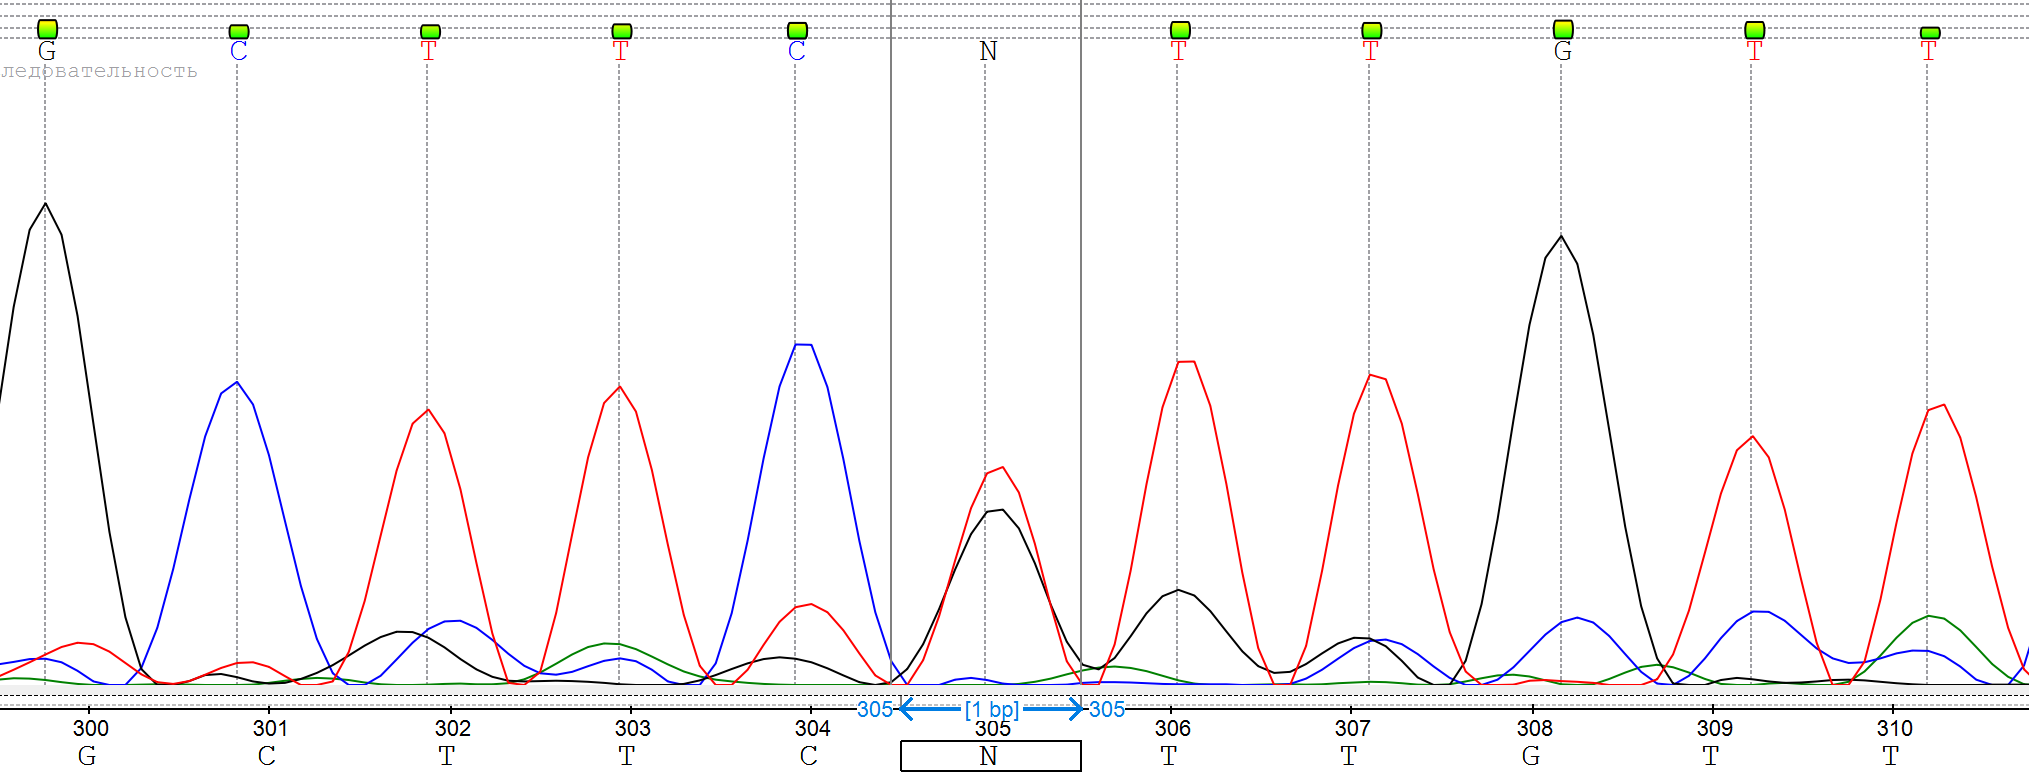
Task: Click the blue [1 bp] selection label
Action: tap(991, 709)
